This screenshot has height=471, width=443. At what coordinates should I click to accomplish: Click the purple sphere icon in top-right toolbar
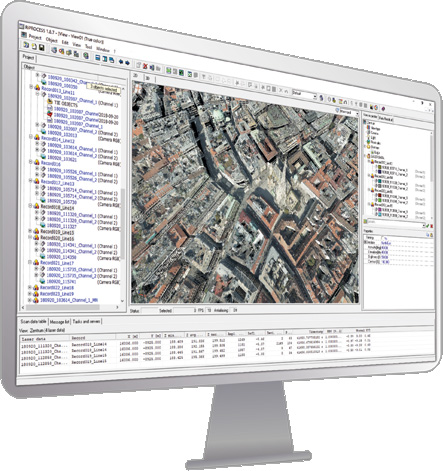click(383, 108)
